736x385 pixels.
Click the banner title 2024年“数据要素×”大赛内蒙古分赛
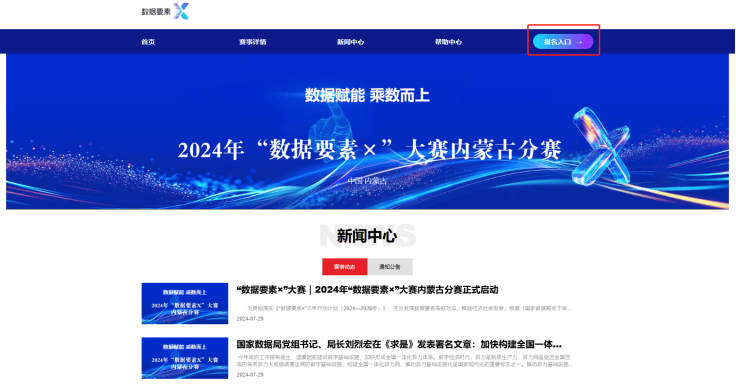pos(369,150)
